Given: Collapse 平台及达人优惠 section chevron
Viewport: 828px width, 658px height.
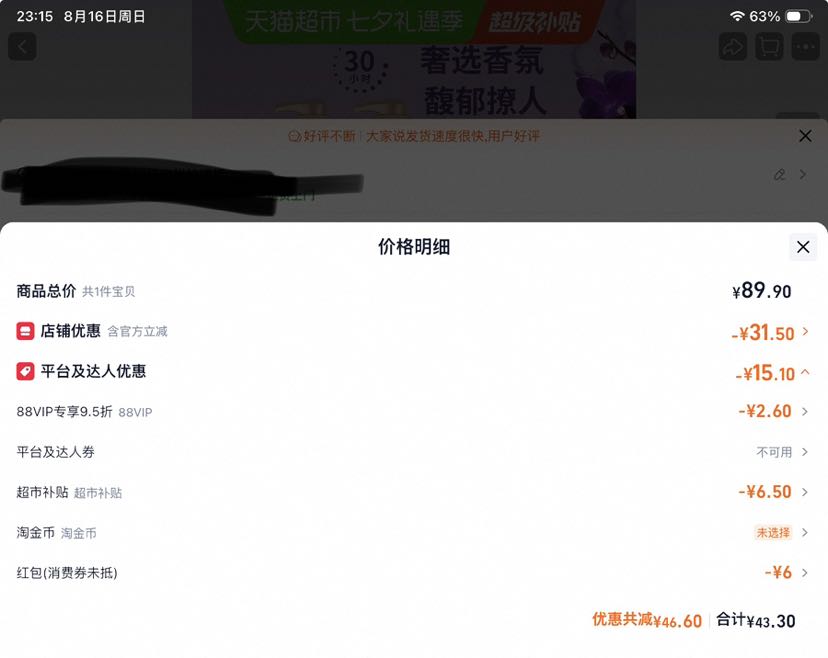Looking at the screenshot, I should (x=805, y=372).
